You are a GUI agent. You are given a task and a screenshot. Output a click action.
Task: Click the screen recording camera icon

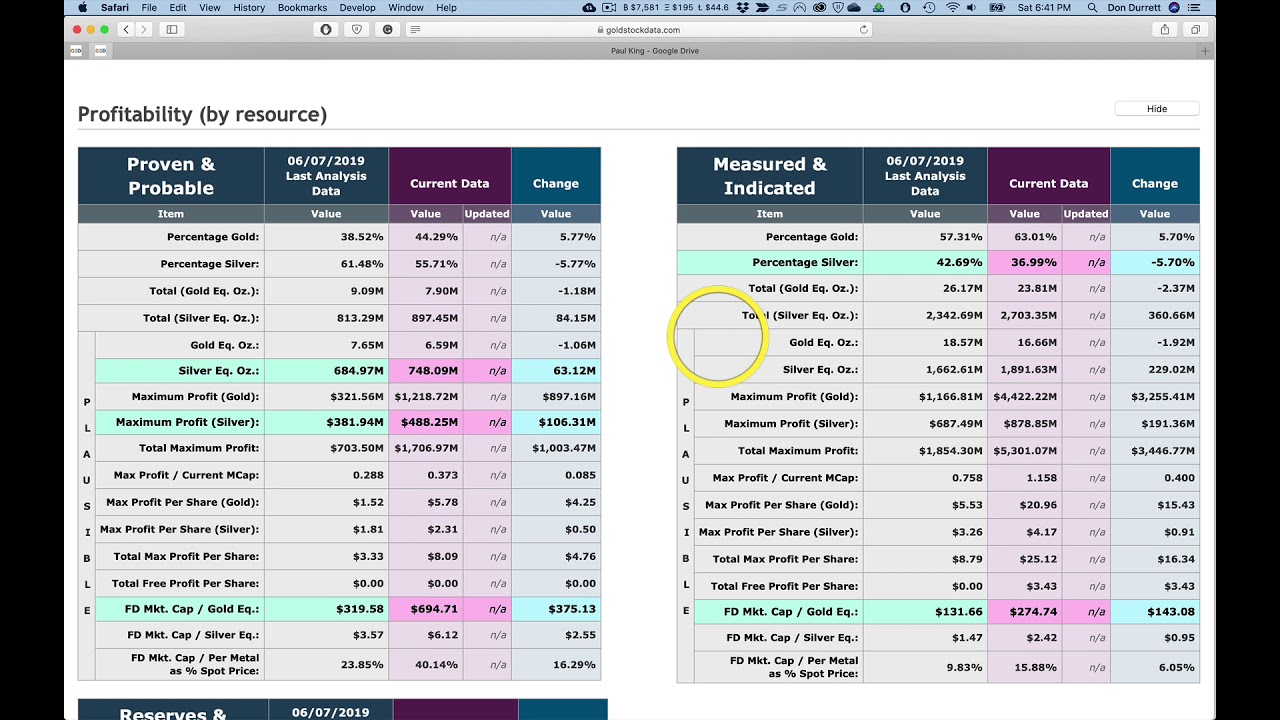tap(609, 7)
